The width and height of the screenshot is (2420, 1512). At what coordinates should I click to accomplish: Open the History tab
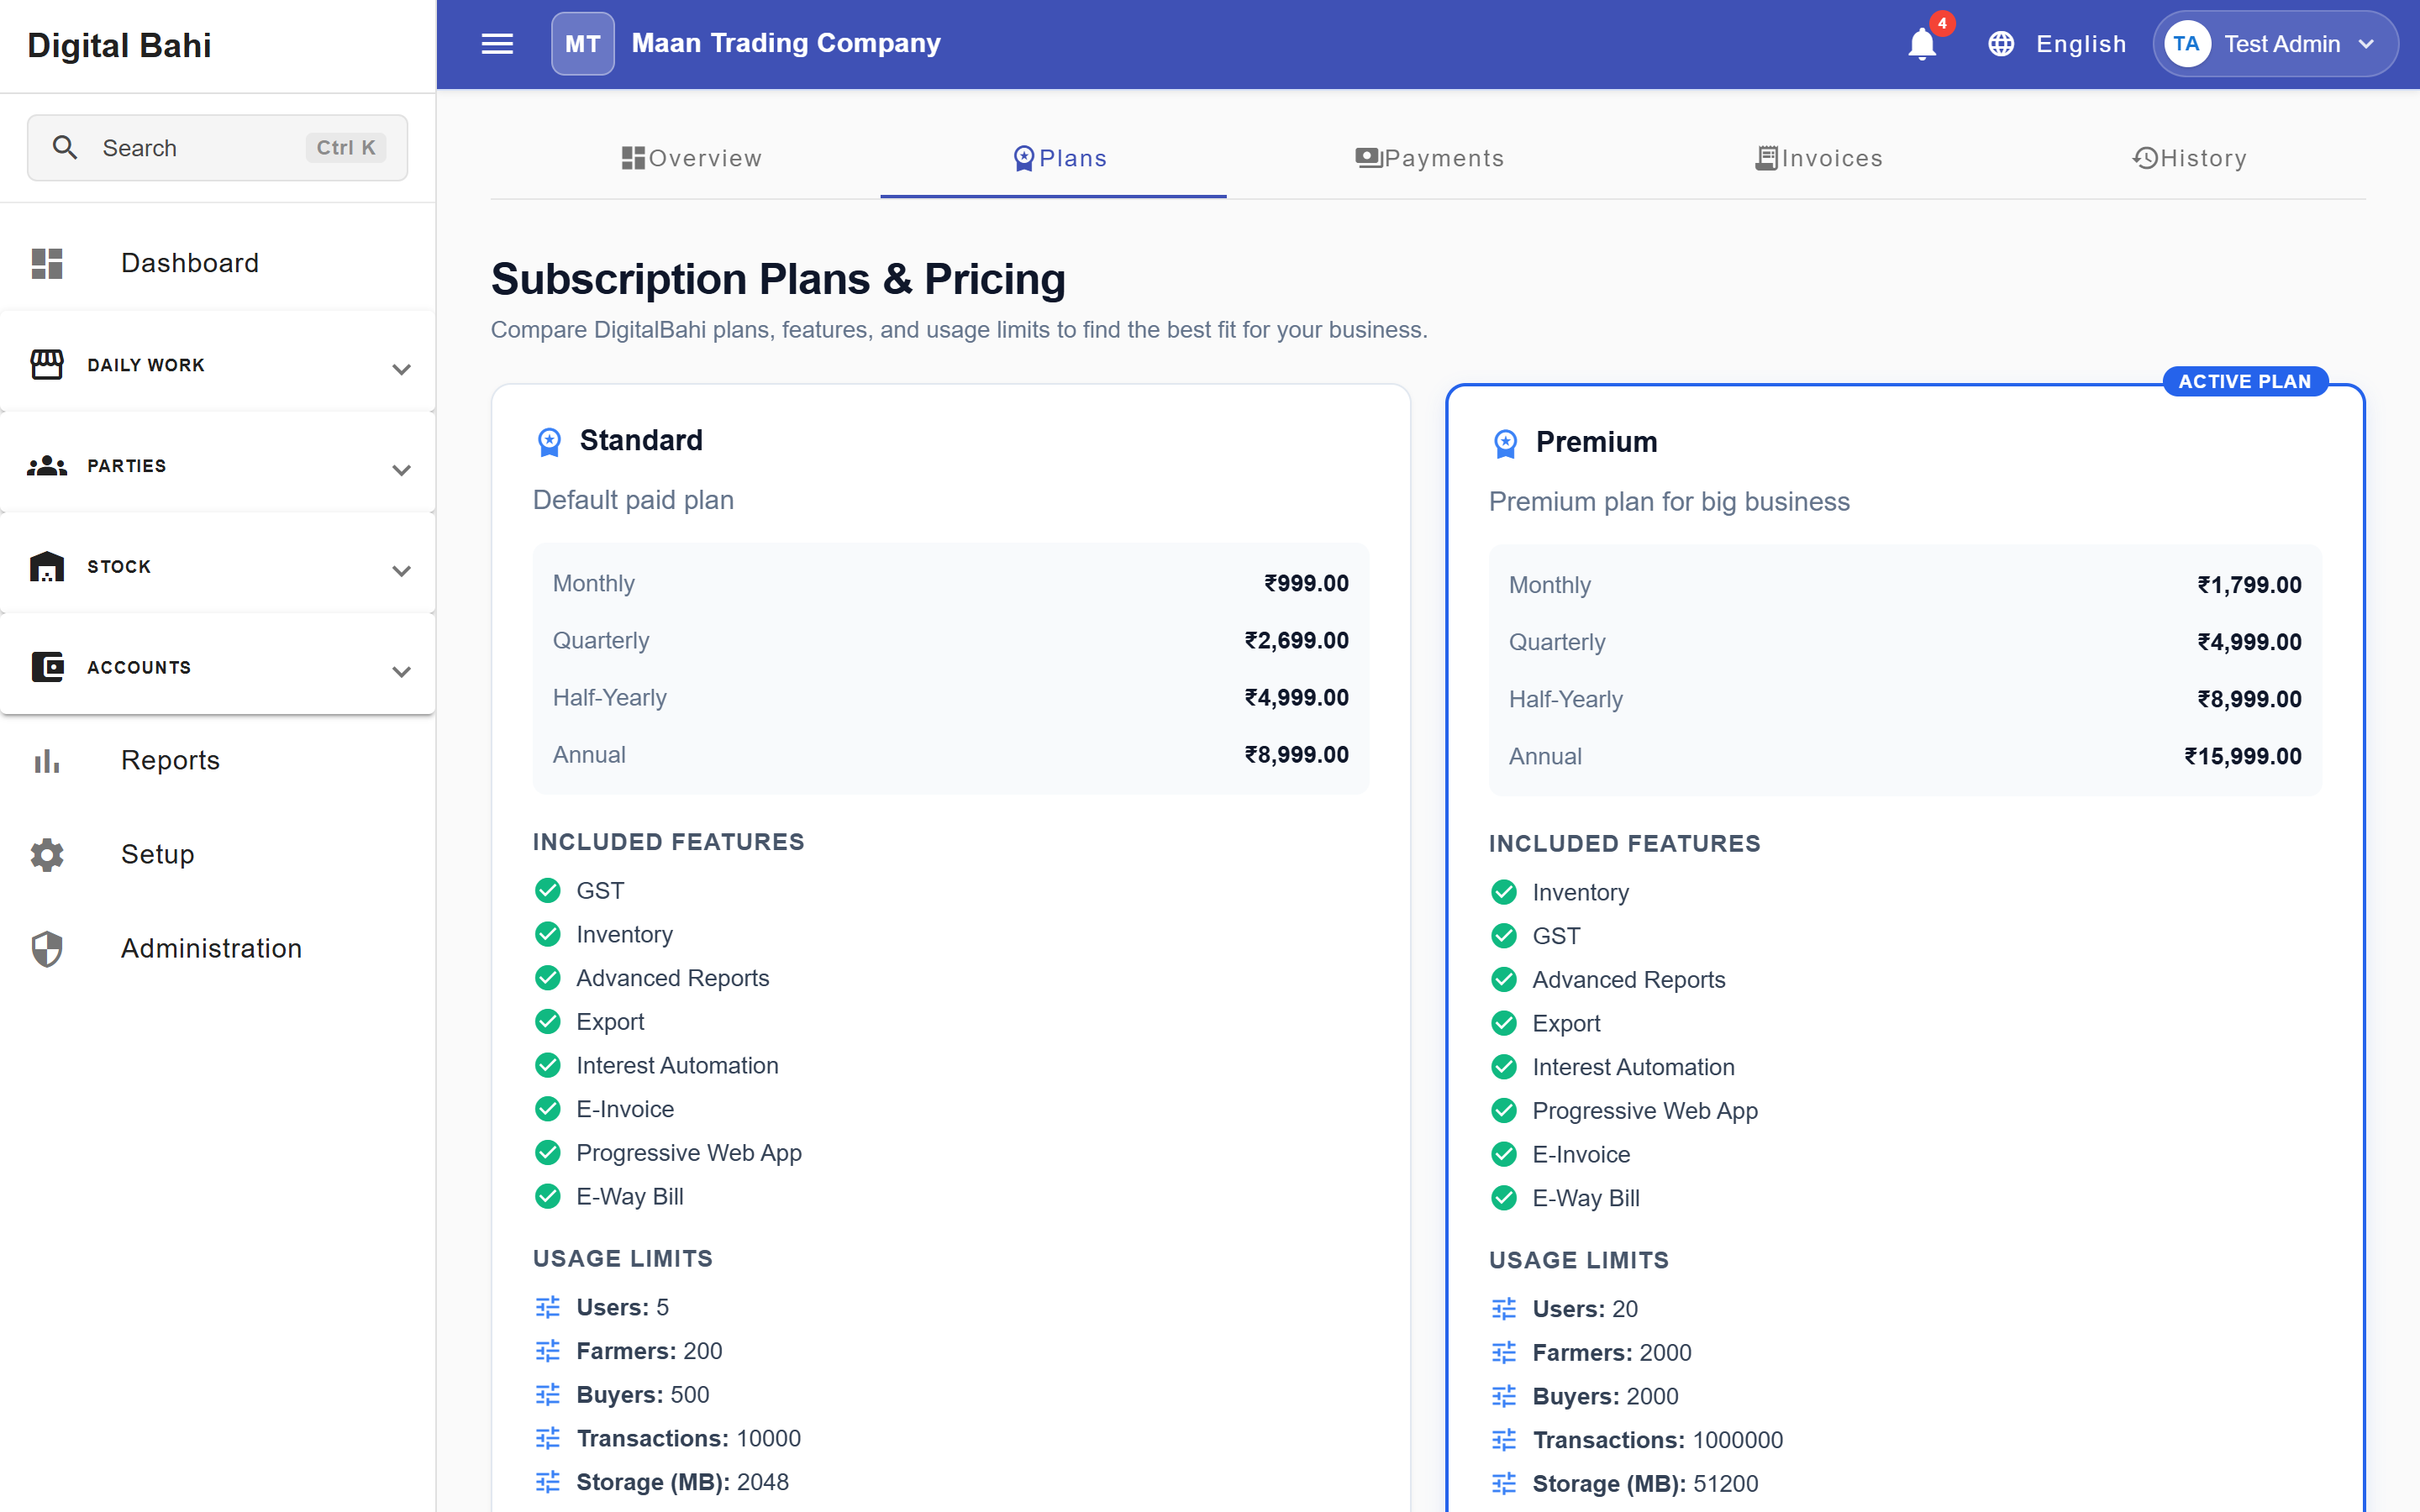(x=2189, y=158)
